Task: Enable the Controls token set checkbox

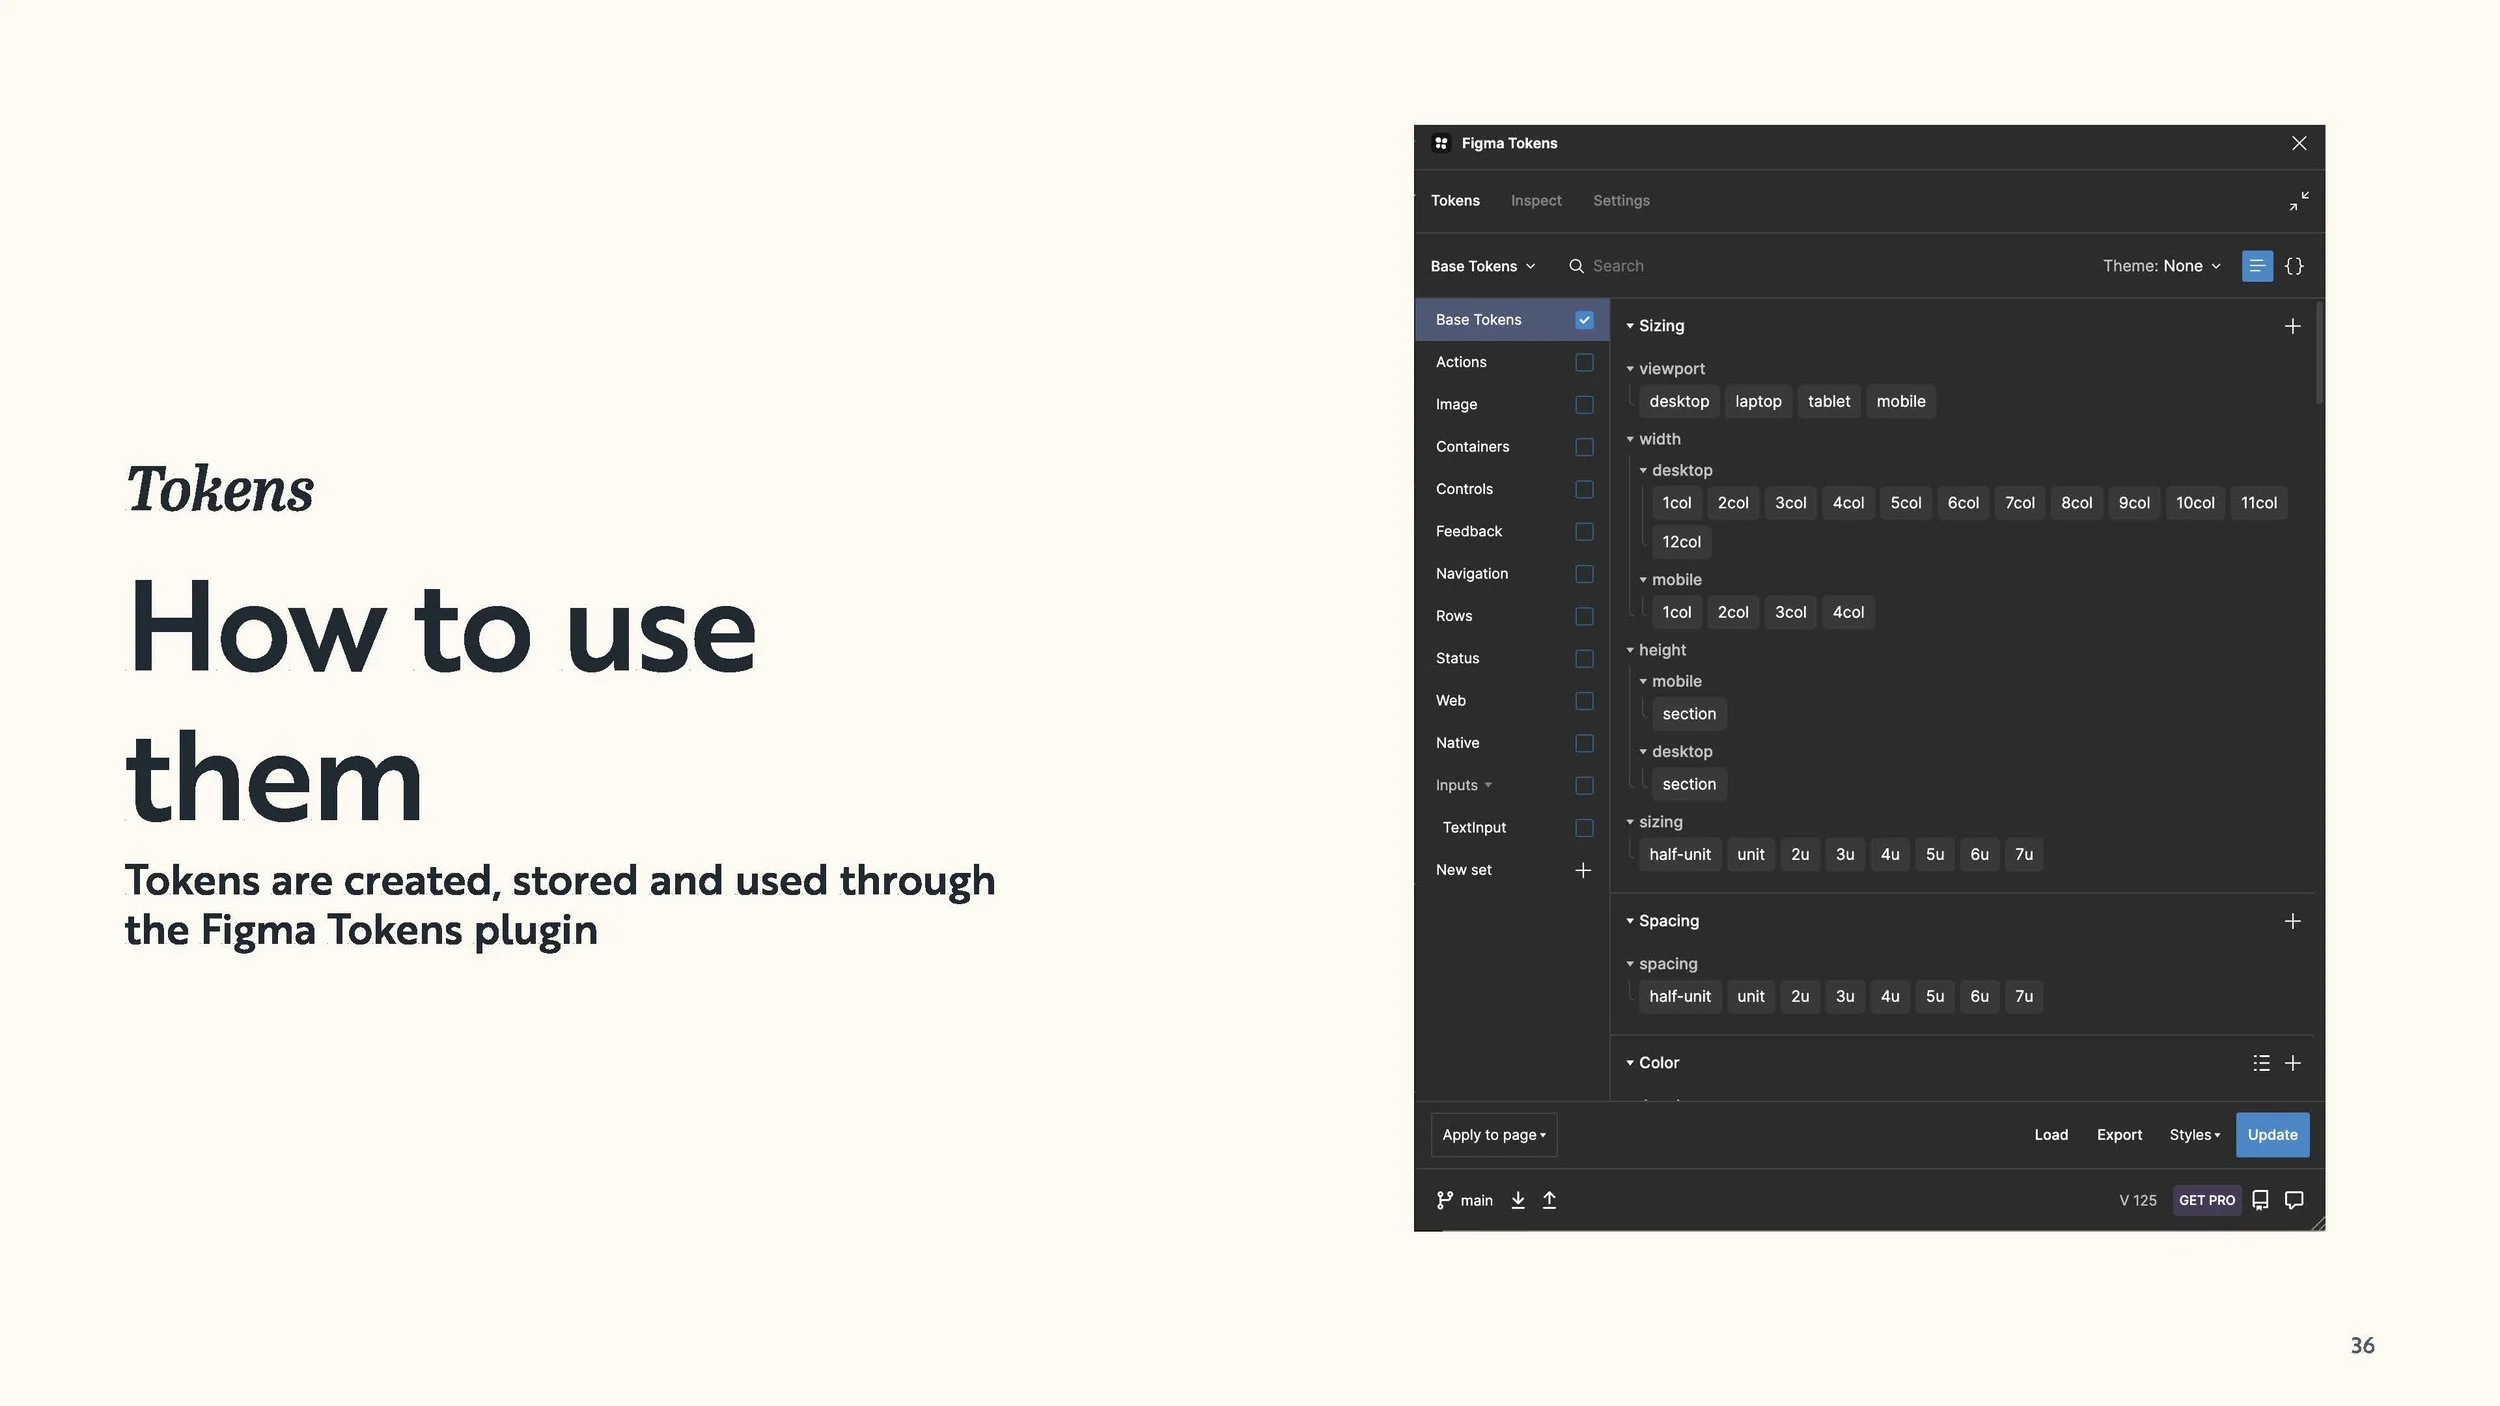Action: point(1584,489)
